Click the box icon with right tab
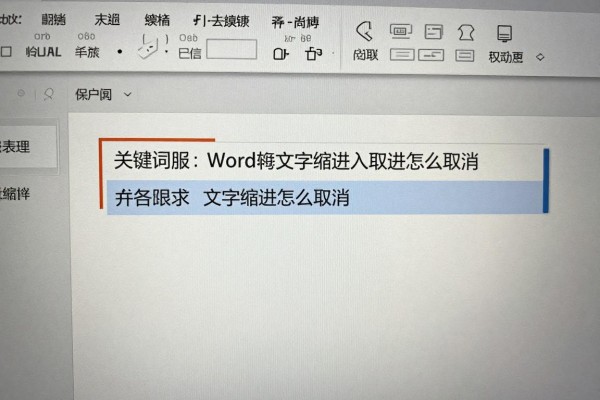 pyautogui.click(x=281, y=54)
